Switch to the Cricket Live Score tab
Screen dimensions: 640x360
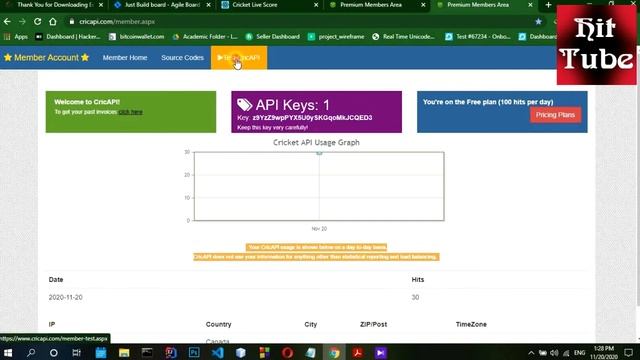255,5
